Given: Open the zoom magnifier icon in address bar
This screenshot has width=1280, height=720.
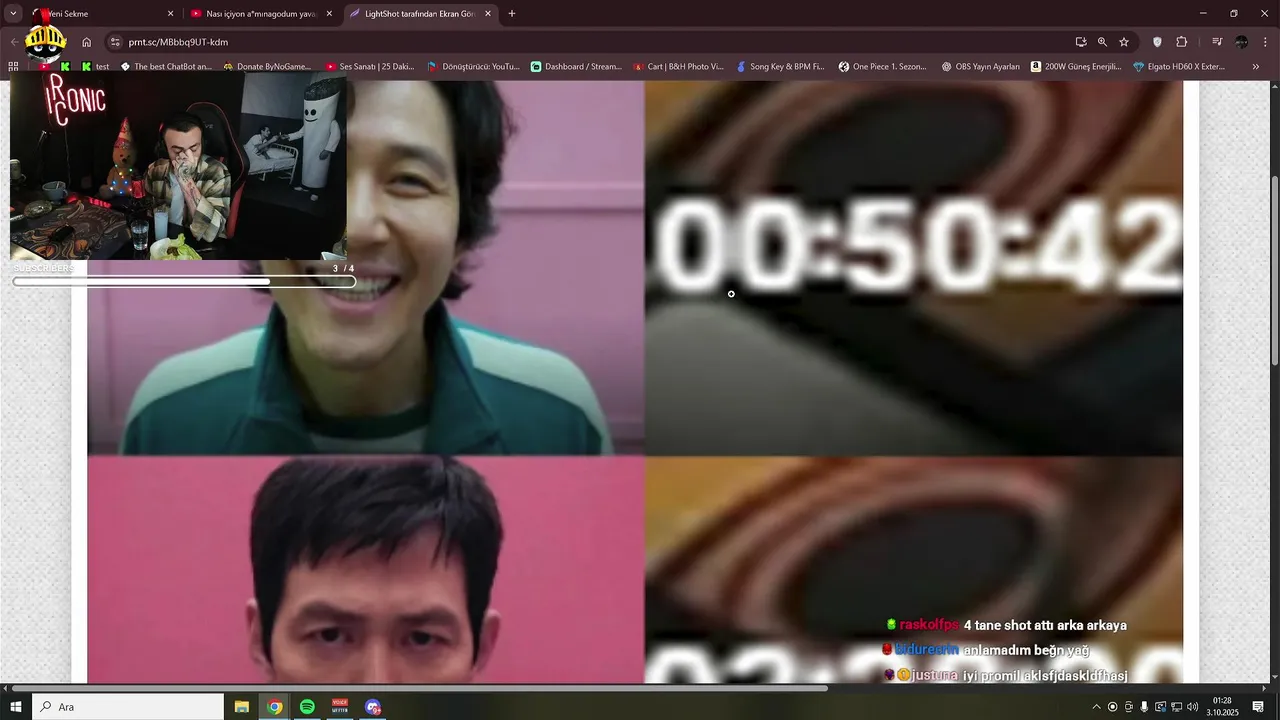Looking at the screenshot, I should (x=1102, y=42).
